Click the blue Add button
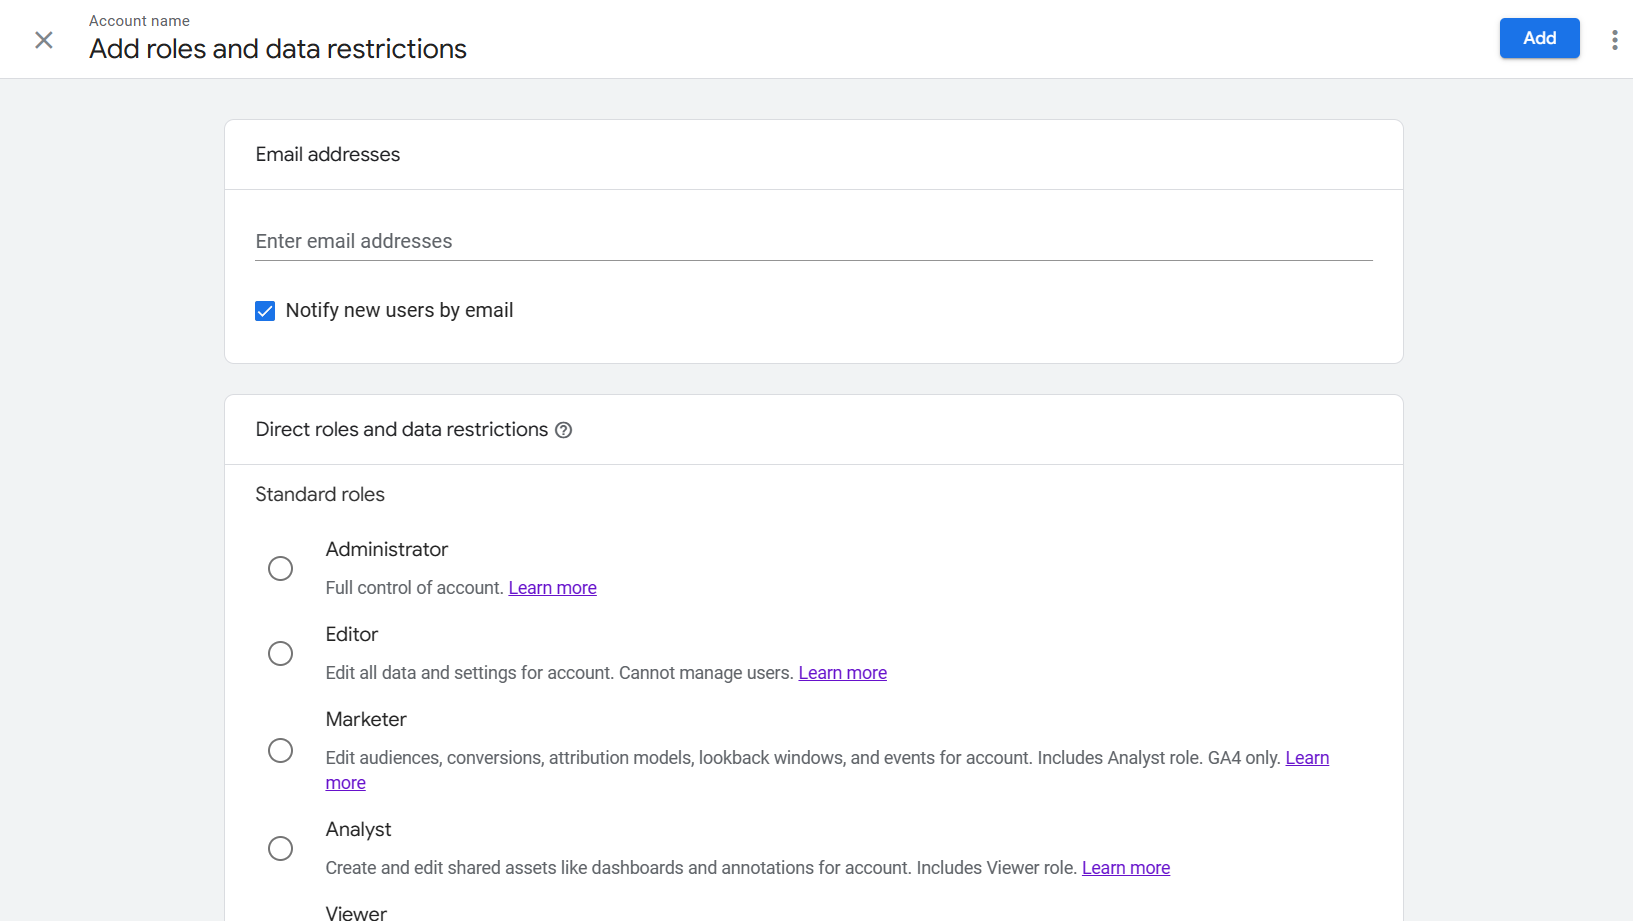Viewport: 1633px width, 921px height. (x=1539, y=38)
